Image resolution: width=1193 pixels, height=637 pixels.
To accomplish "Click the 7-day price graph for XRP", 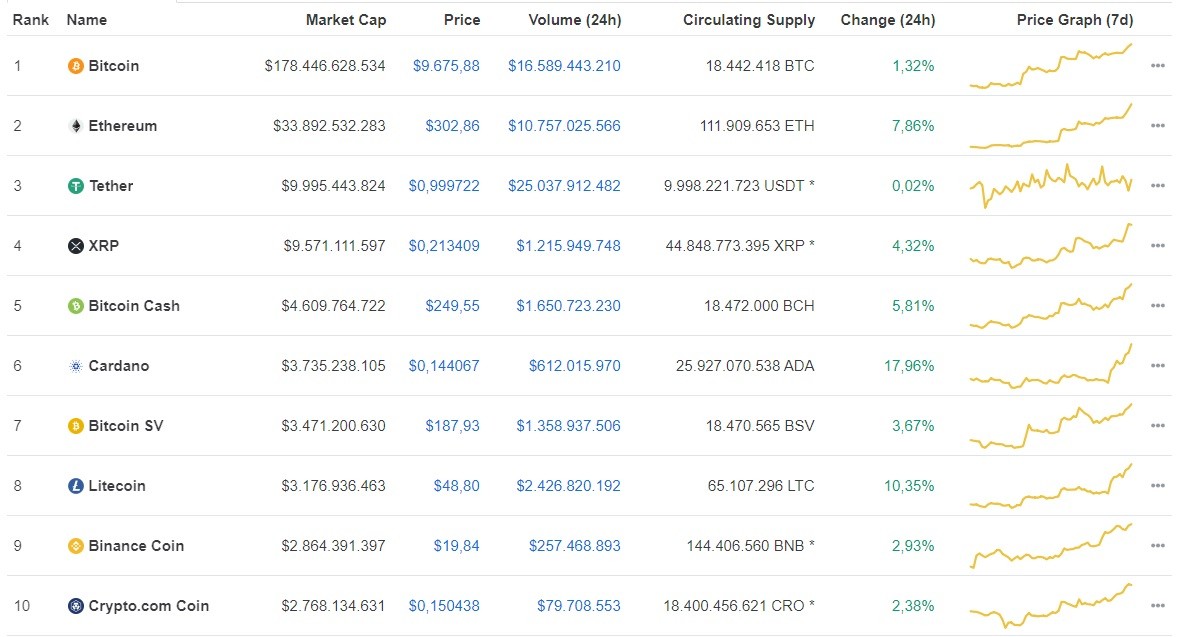I will [1051, 245].
